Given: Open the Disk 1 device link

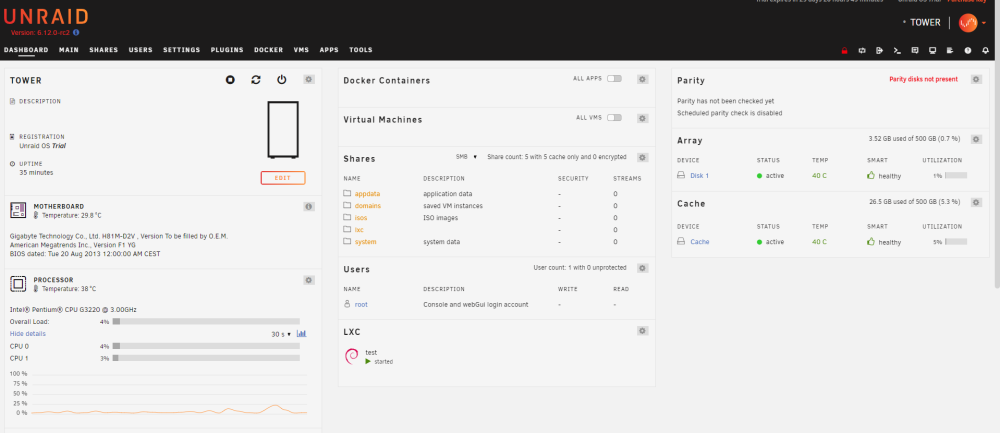Looking at the screenshot, I should point(699,175).
